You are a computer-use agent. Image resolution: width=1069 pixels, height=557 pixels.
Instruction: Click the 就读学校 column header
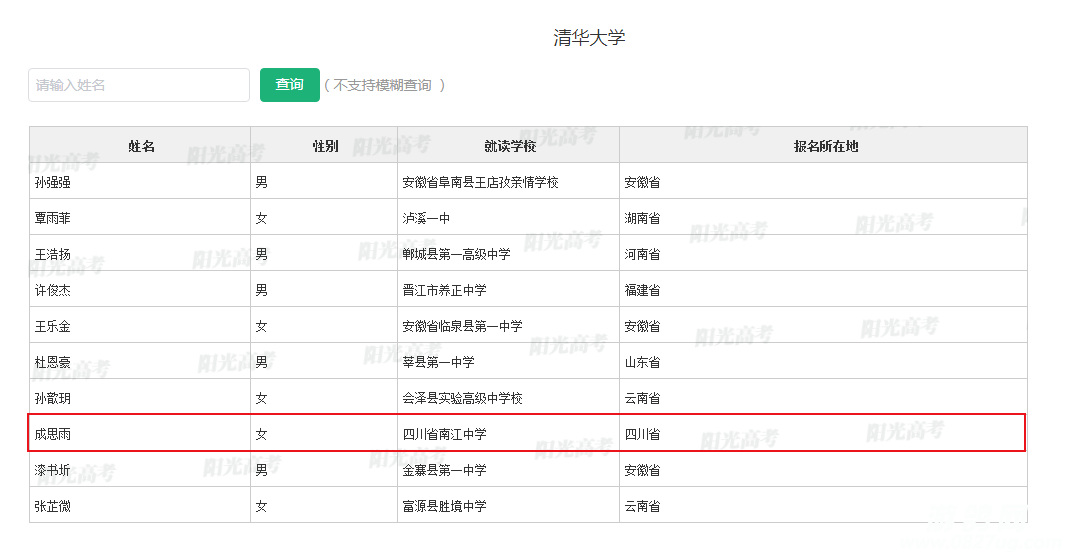(510, 146)
